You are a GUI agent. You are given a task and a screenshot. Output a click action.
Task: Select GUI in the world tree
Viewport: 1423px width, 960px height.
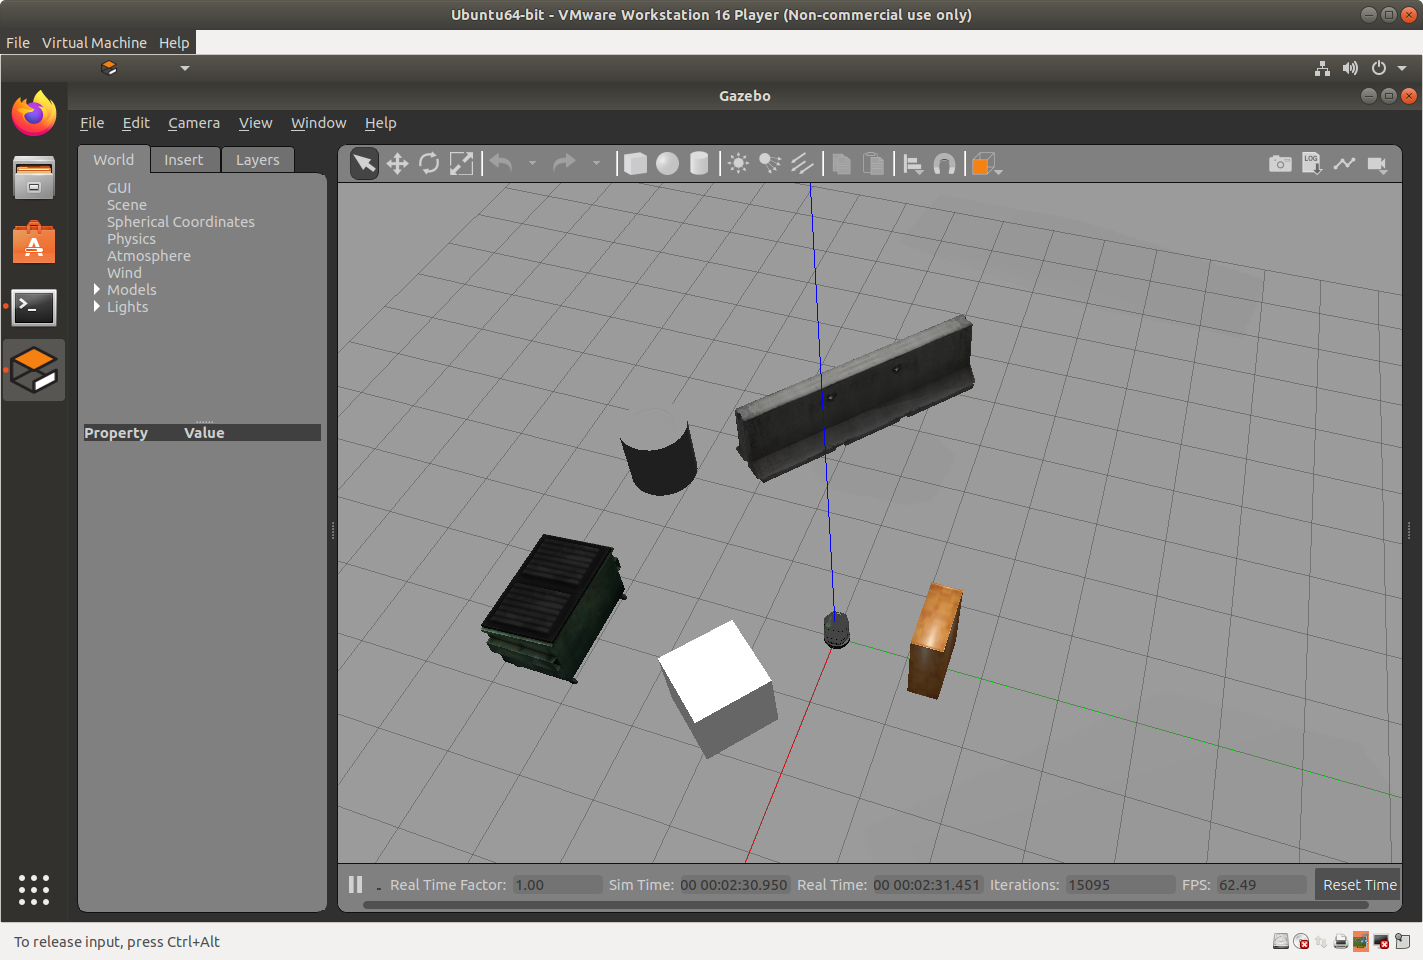(x=119, y=188)
